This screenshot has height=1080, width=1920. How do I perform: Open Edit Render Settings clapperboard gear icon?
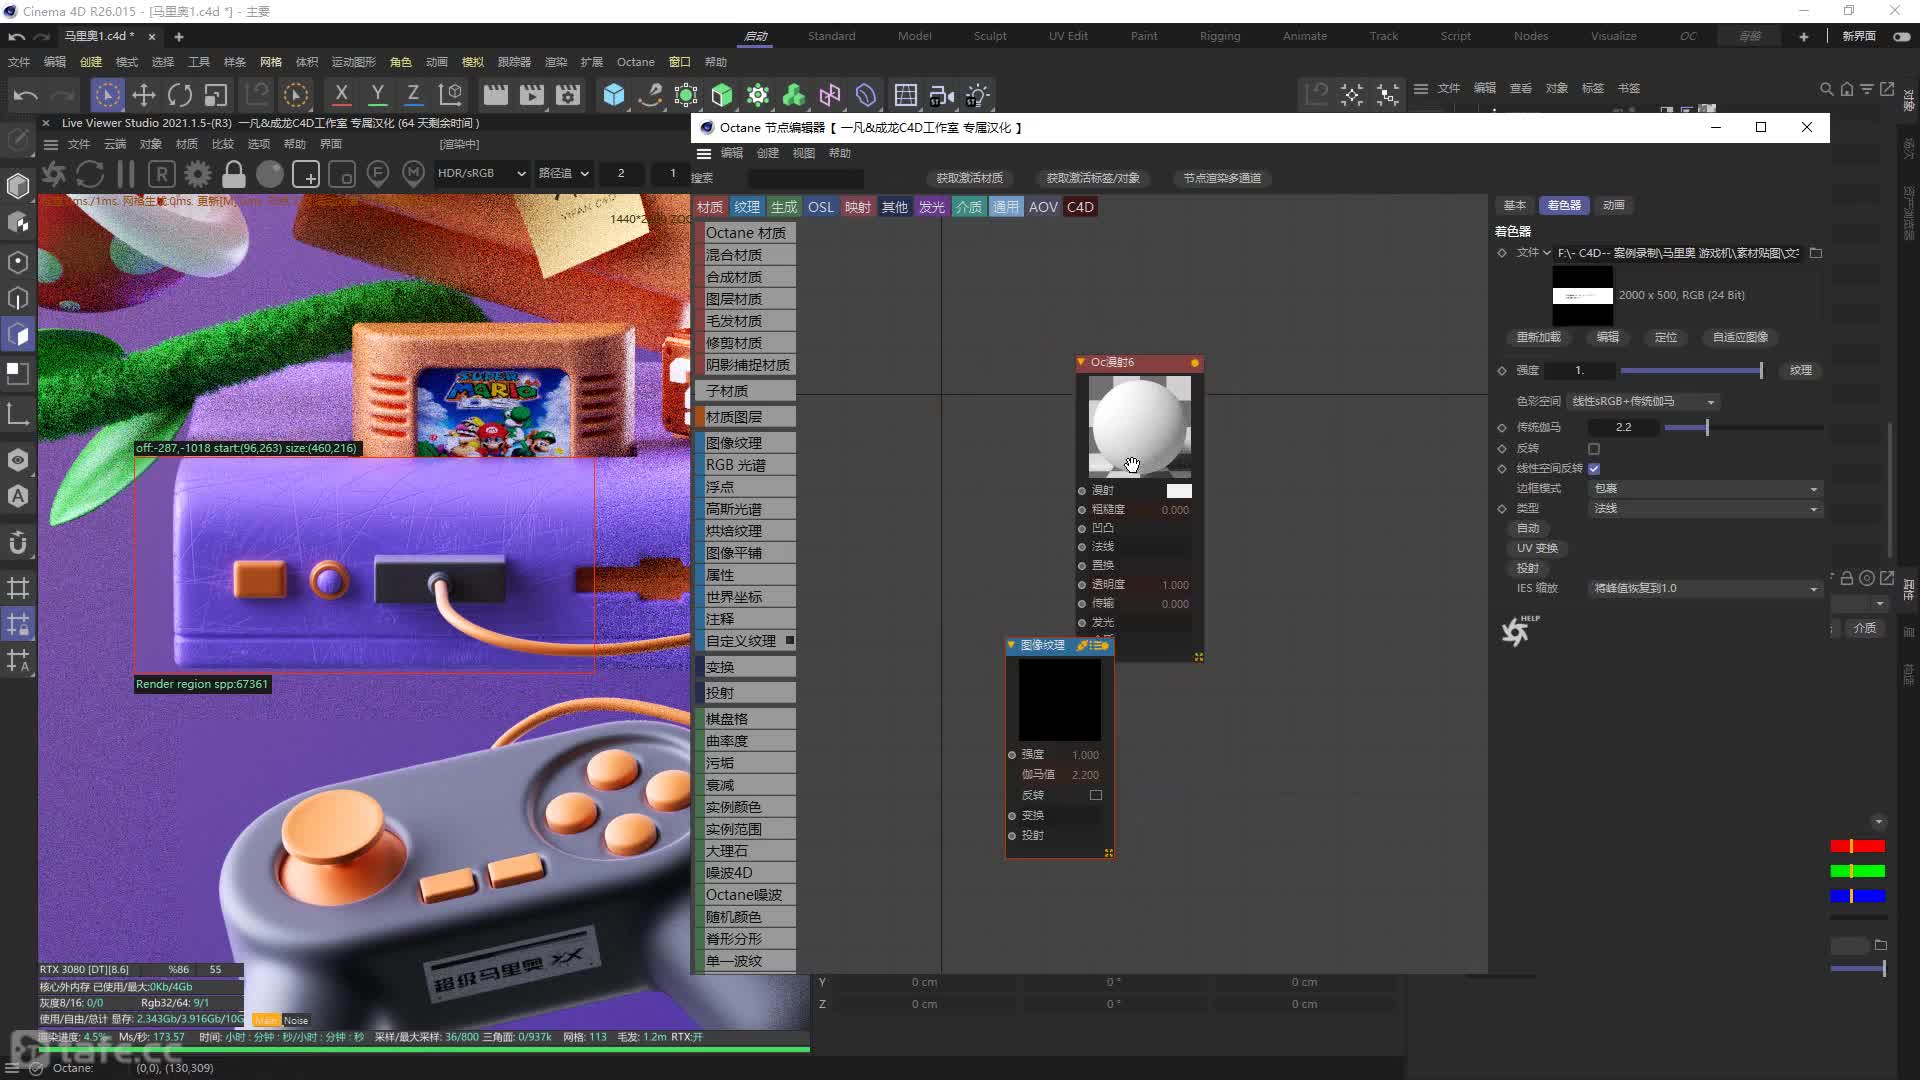click(x=568, y=95)
